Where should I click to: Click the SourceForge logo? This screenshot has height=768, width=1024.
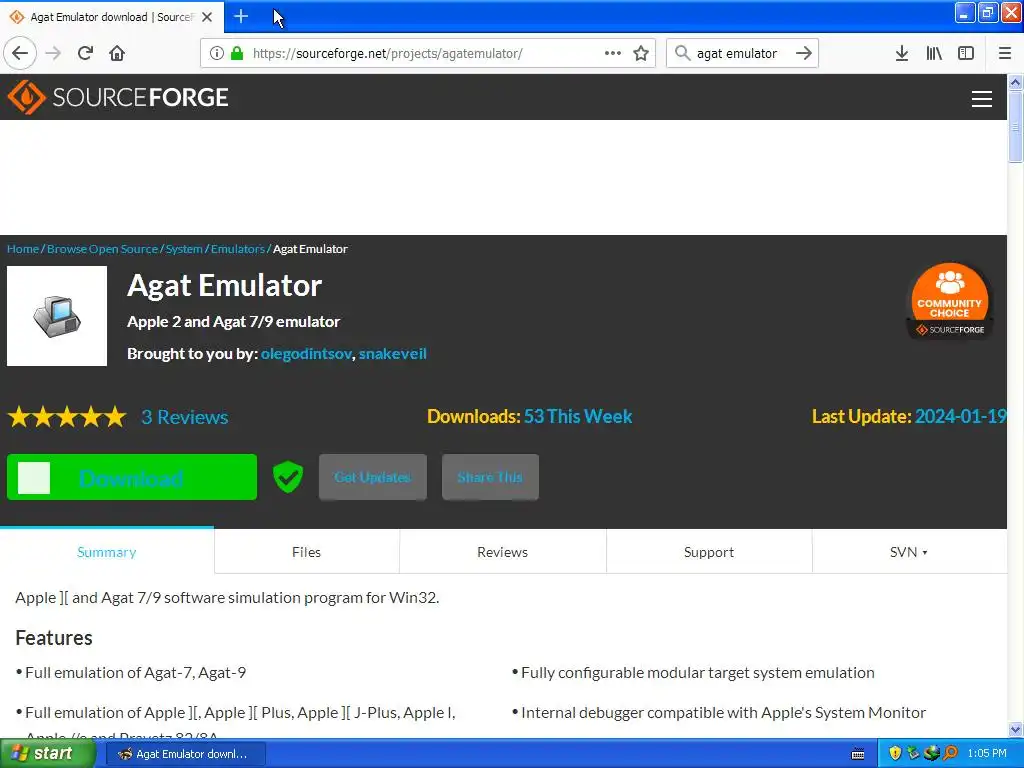(118, 97)
